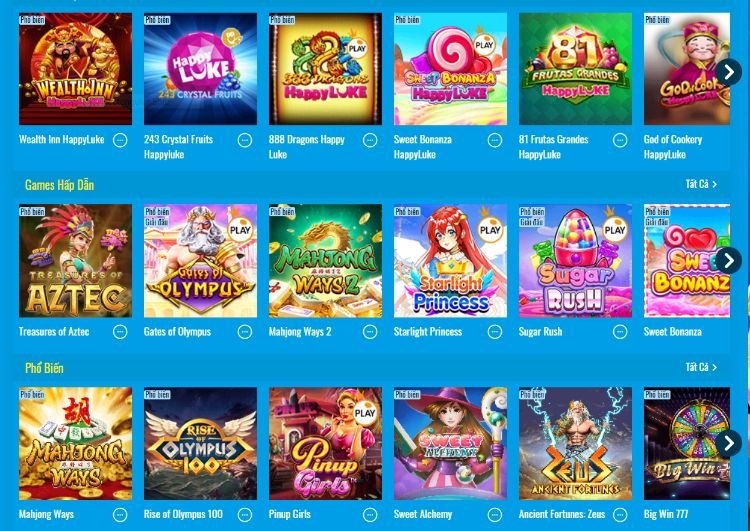Show next games in Games Hấp Dẫn row
750x531 pixels.
[x=728, y=261]
